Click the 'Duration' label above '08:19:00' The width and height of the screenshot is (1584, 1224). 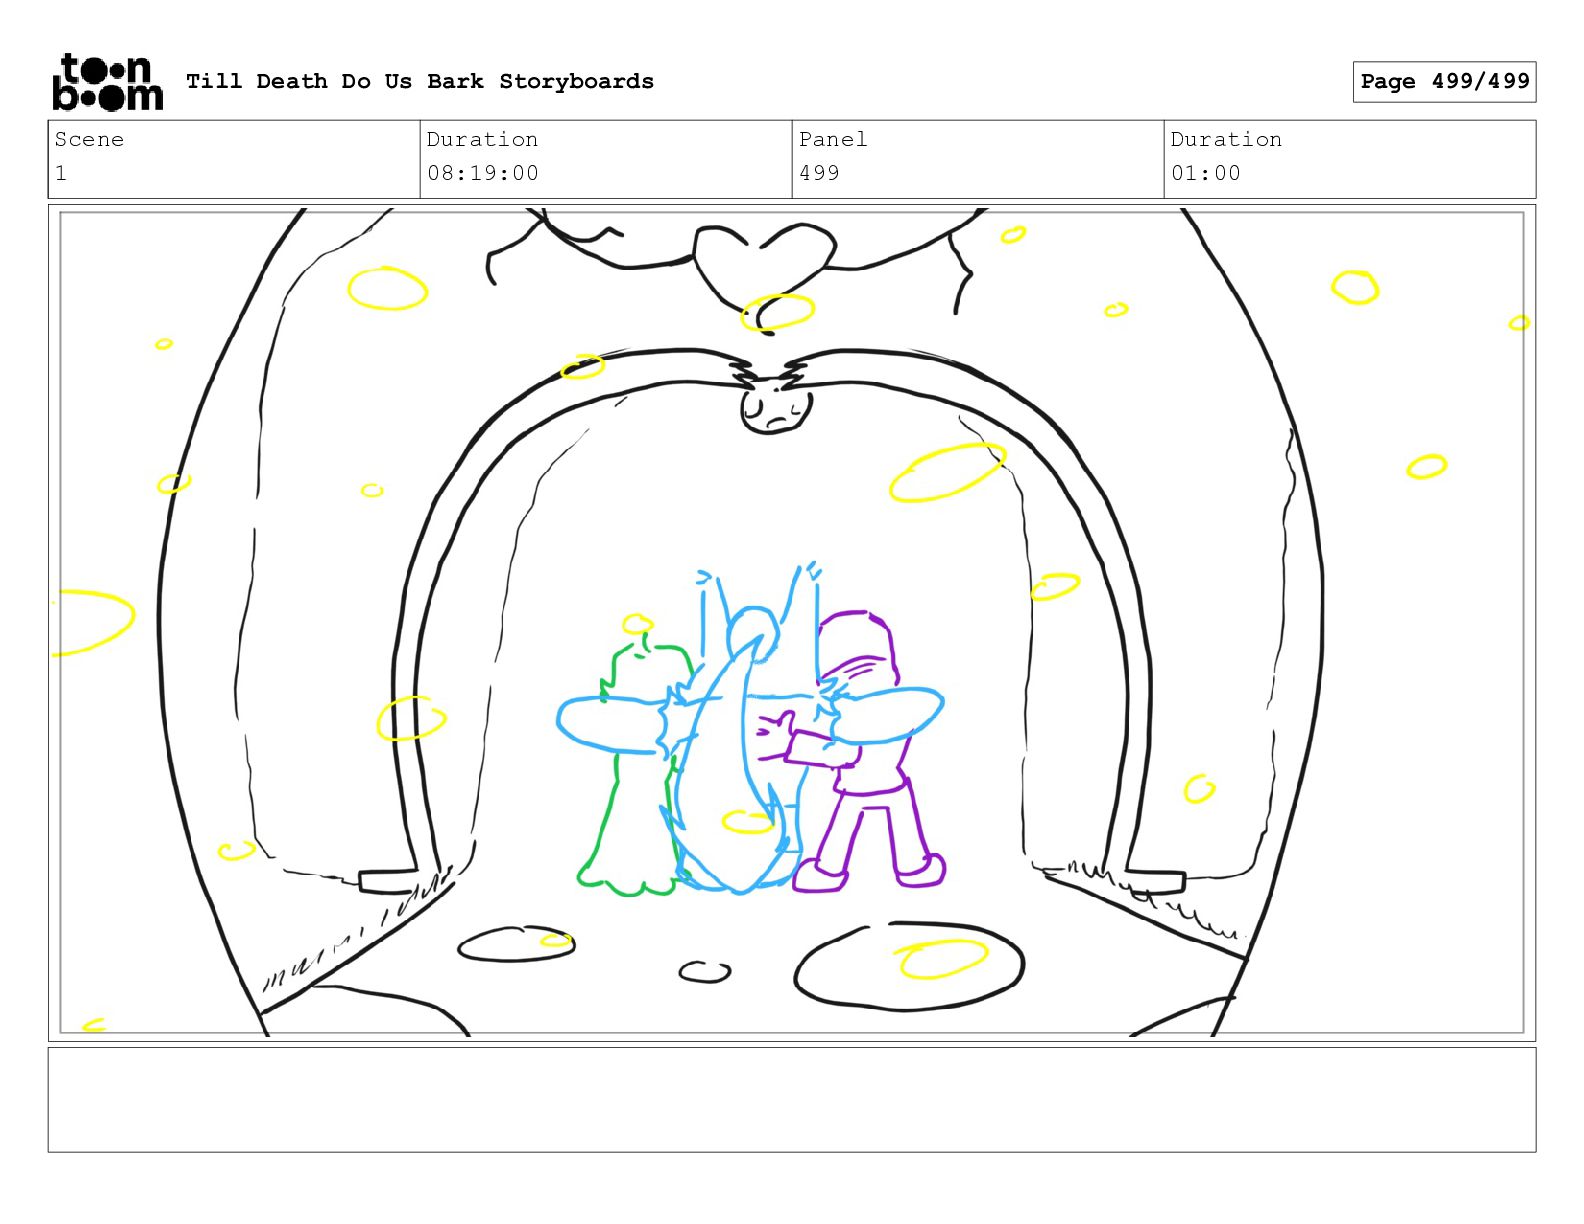pyautogui.click(x=482, y=140)
